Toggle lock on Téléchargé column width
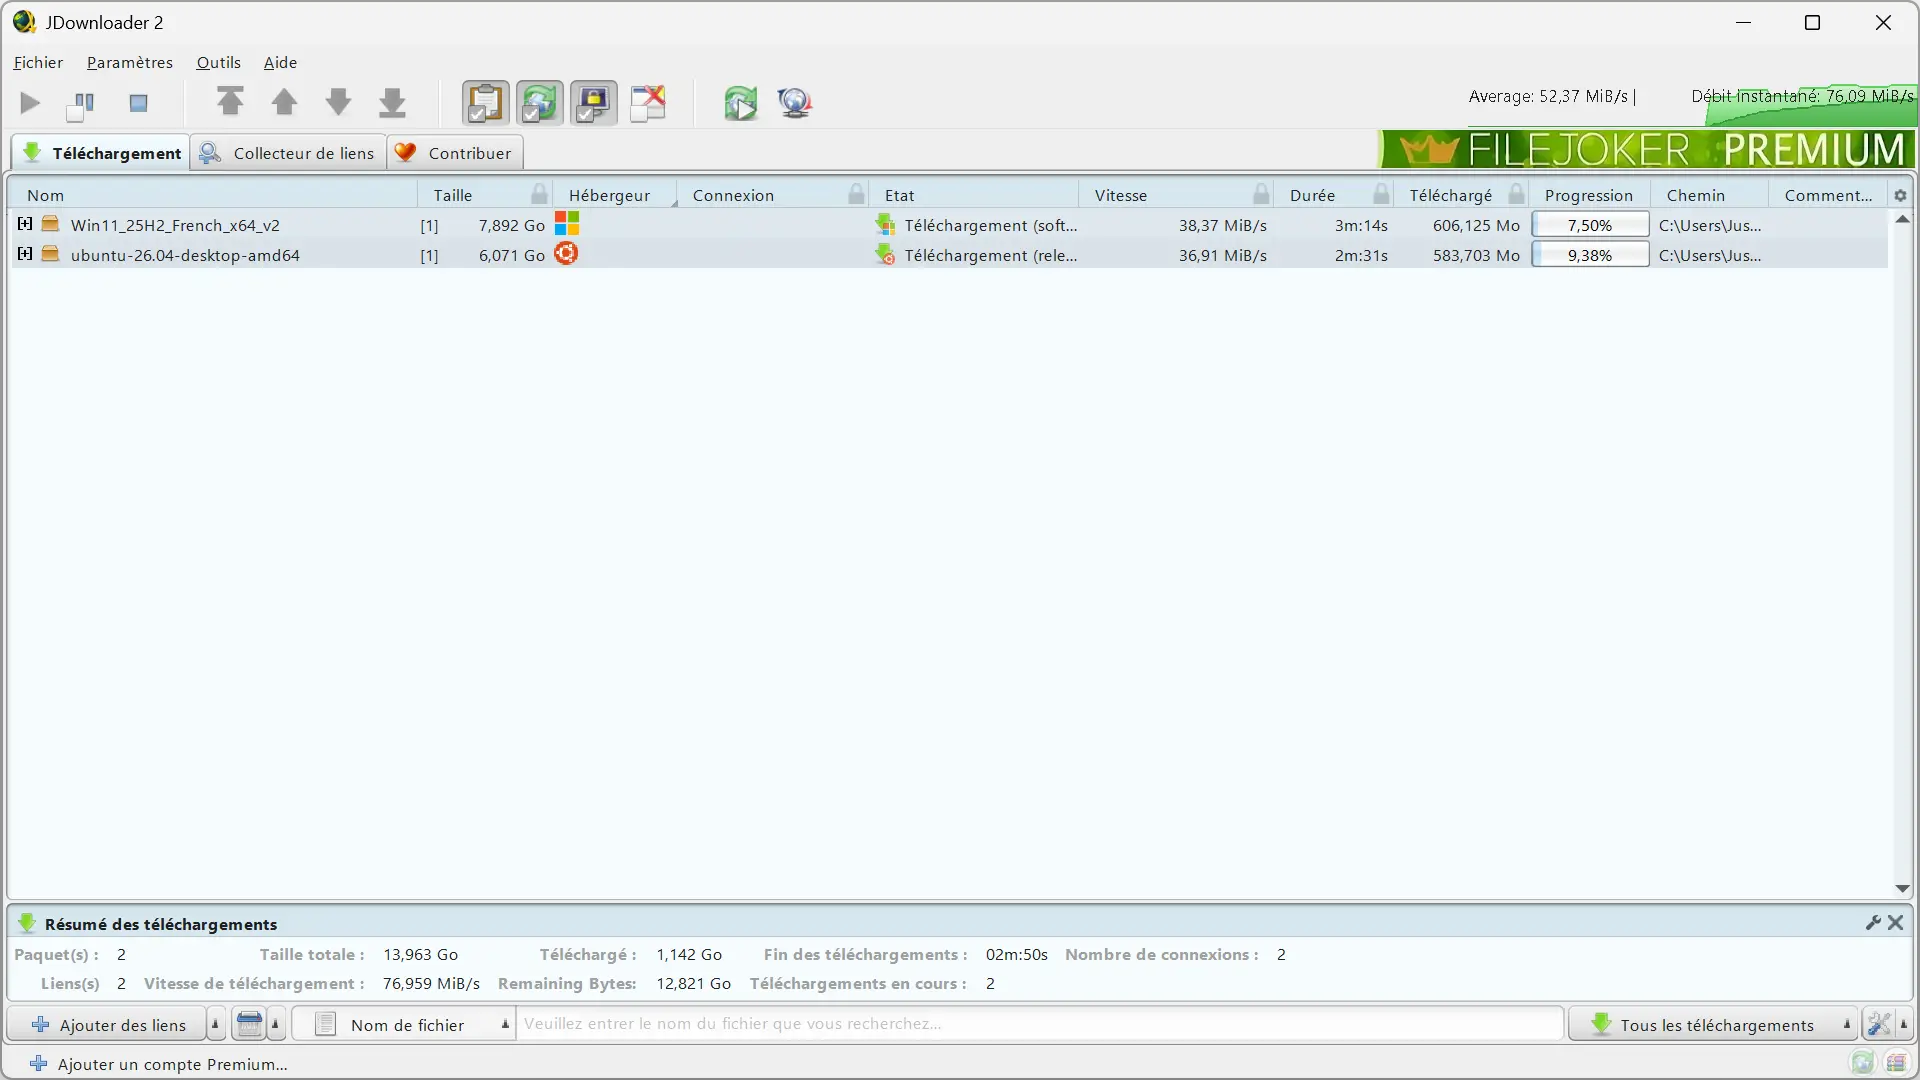 click(1516, 194)
